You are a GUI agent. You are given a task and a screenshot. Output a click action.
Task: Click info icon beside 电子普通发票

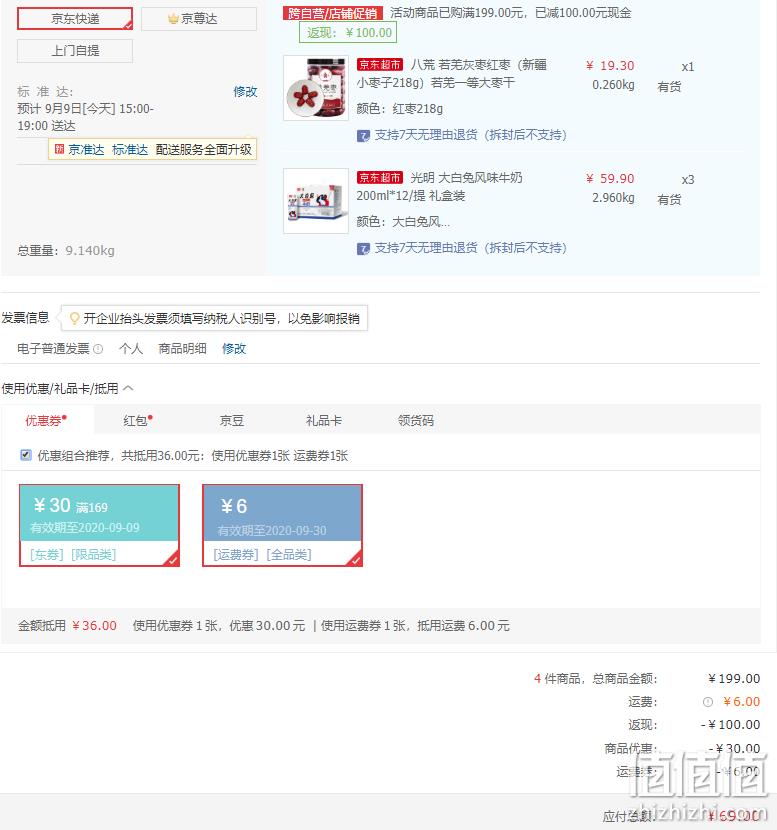pos(98,349)
